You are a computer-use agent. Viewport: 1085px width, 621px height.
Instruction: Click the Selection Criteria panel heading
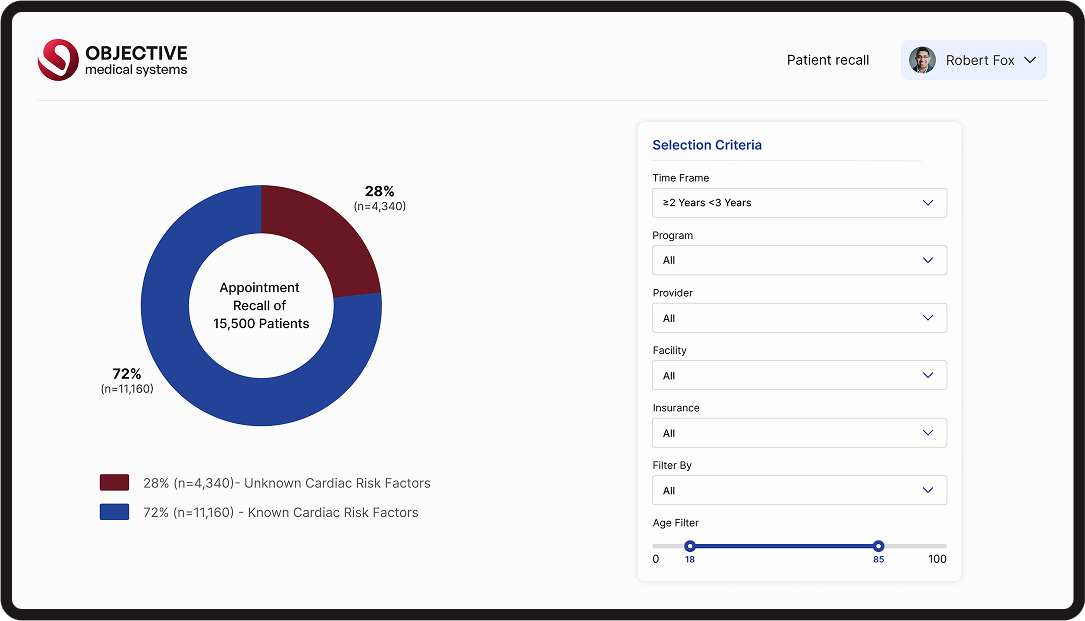(707, 145)
